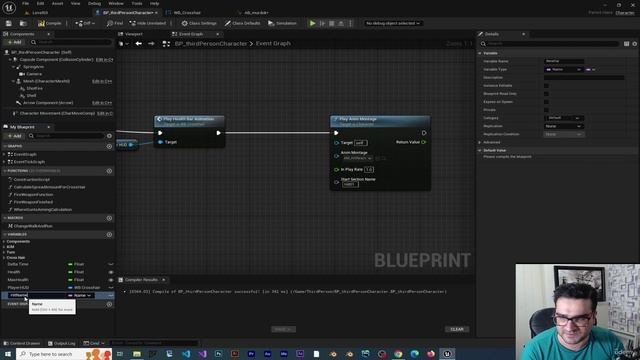Open Name type dropdown for new variable

pyautogui.click(x=80, y=295)
